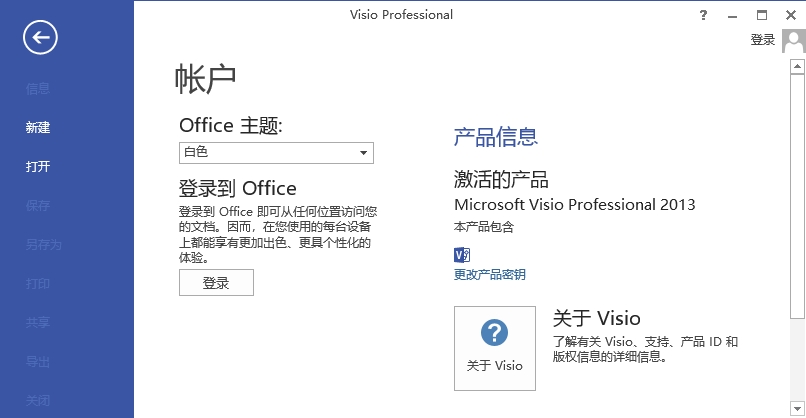
Task: Select 导出 in the sidebar
Action: pos(38,362)
